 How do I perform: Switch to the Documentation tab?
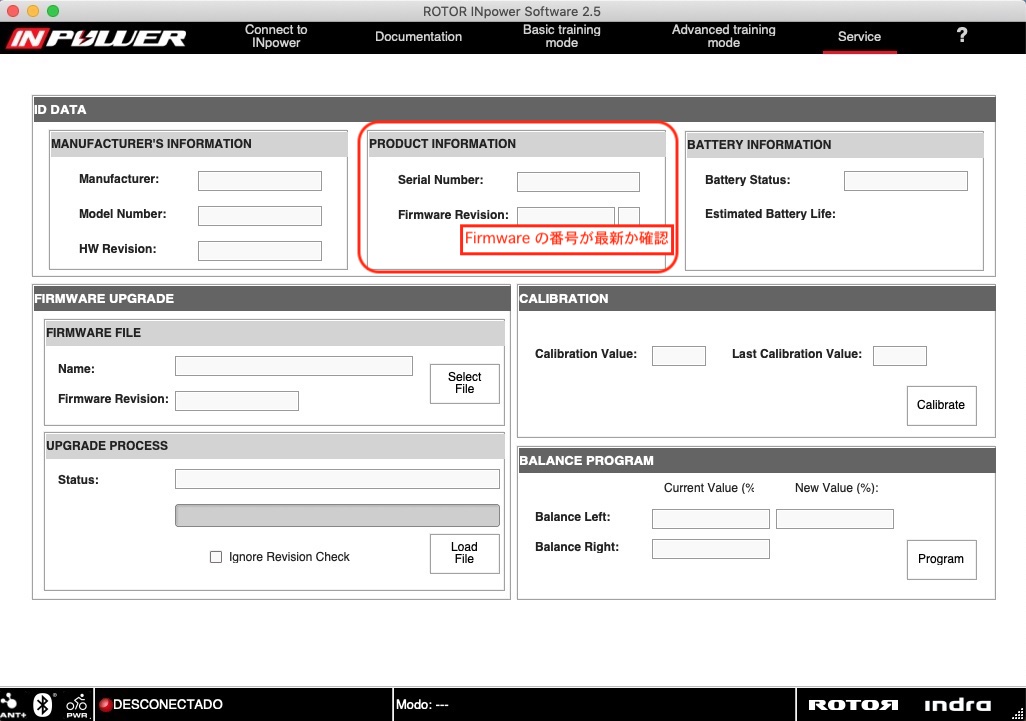(x=418, y=37)
